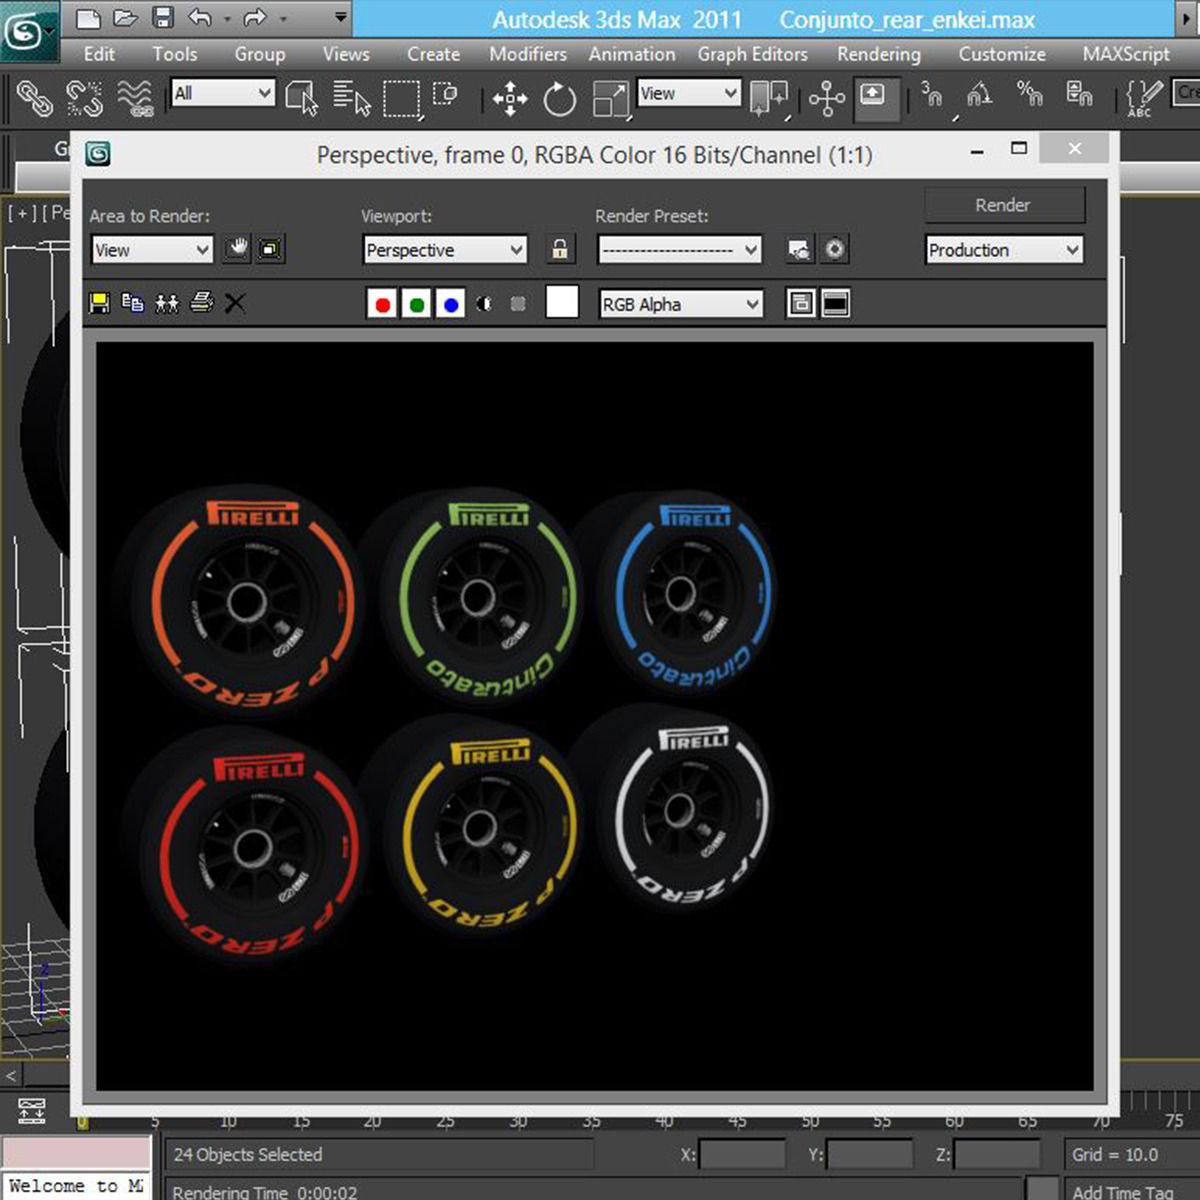The height and width of the screenshot is (1200, 1200).
Task: Activate the Select Object tool
Action: 302,97
